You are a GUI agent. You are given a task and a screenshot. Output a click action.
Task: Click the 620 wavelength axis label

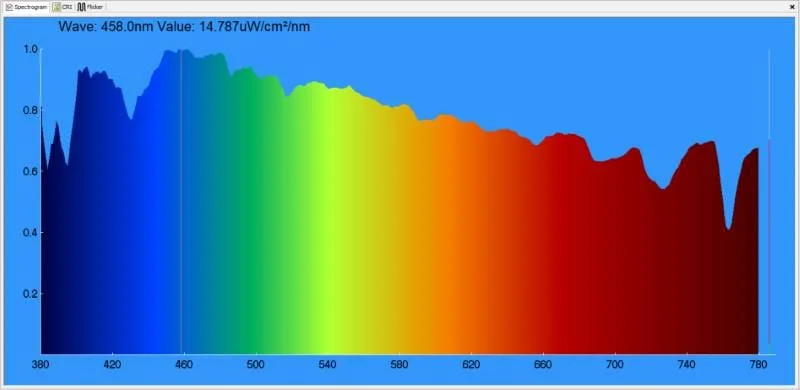[x=471, y=364]
